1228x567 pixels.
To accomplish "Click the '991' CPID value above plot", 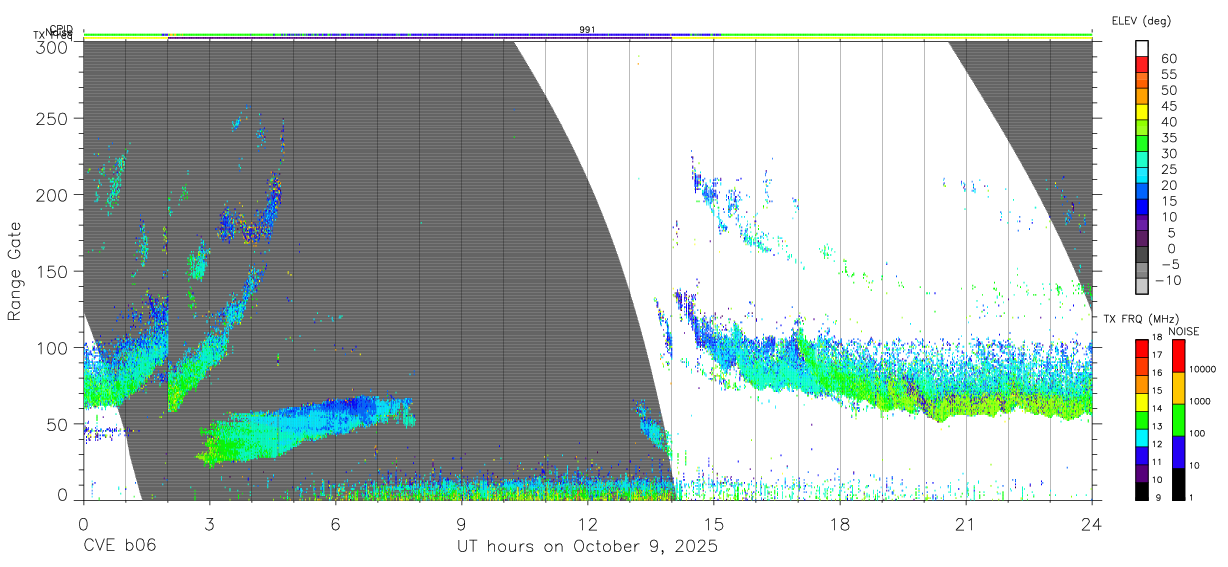I will 587,30.
